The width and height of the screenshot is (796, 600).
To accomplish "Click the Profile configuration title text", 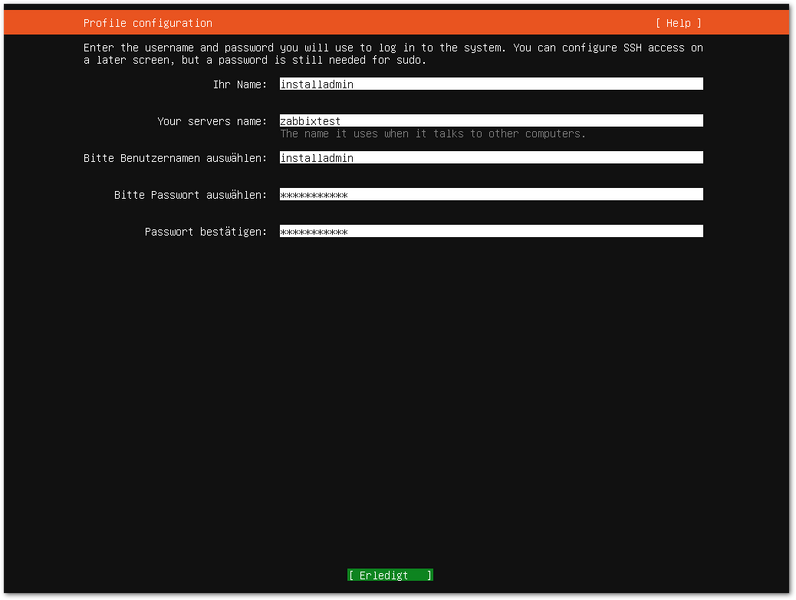I will pyautogui.click(x=148, y=23).
